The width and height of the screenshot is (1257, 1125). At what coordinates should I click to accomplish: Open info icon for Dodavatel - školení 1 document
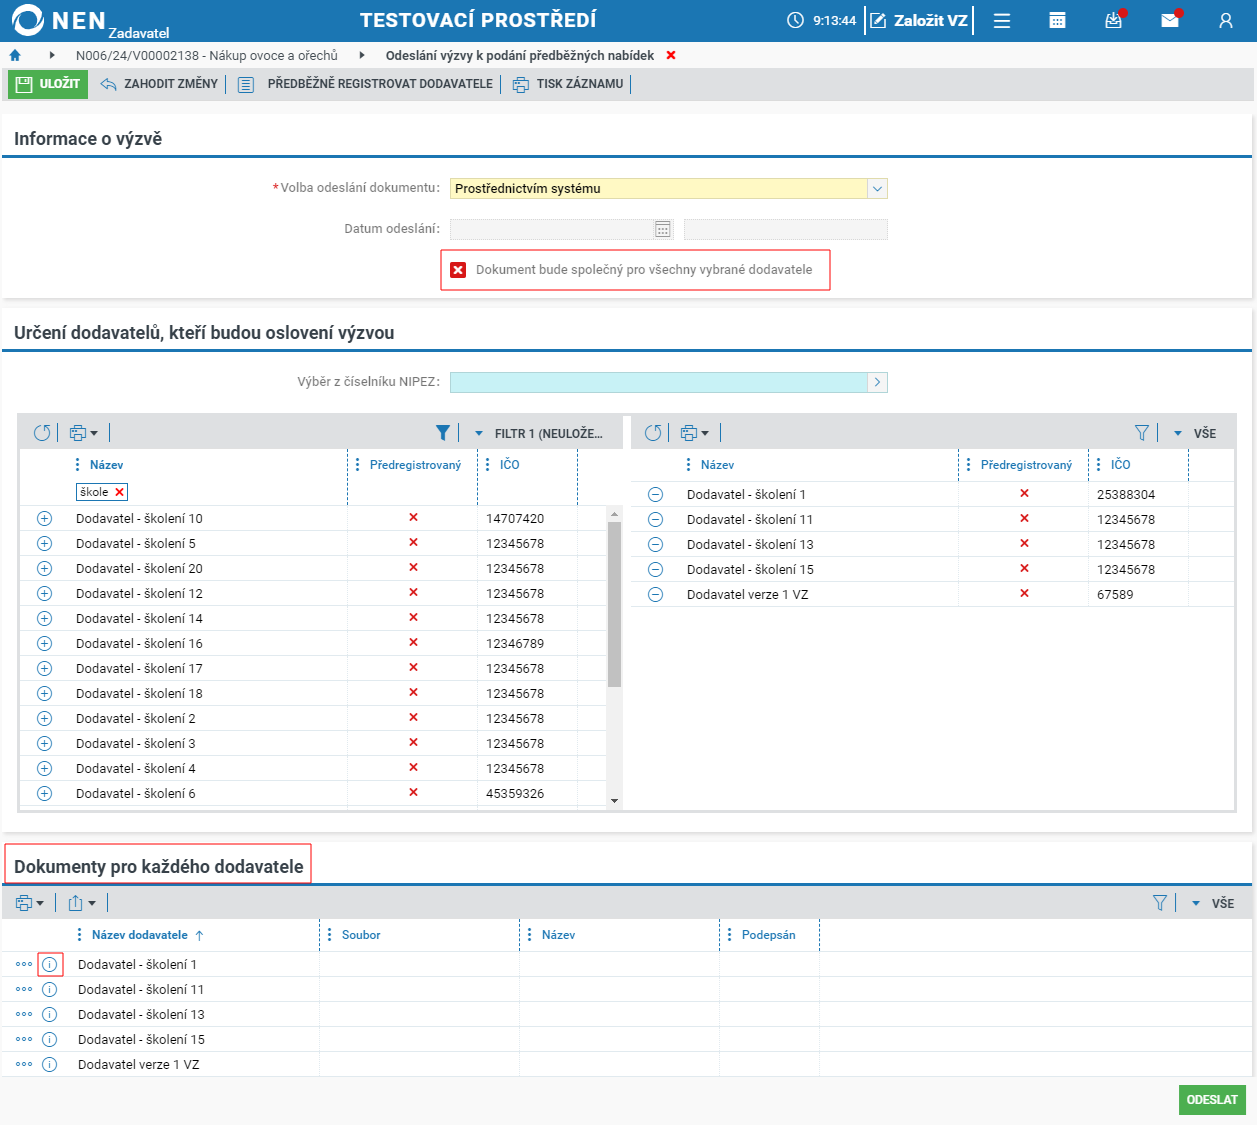point(50,965)
